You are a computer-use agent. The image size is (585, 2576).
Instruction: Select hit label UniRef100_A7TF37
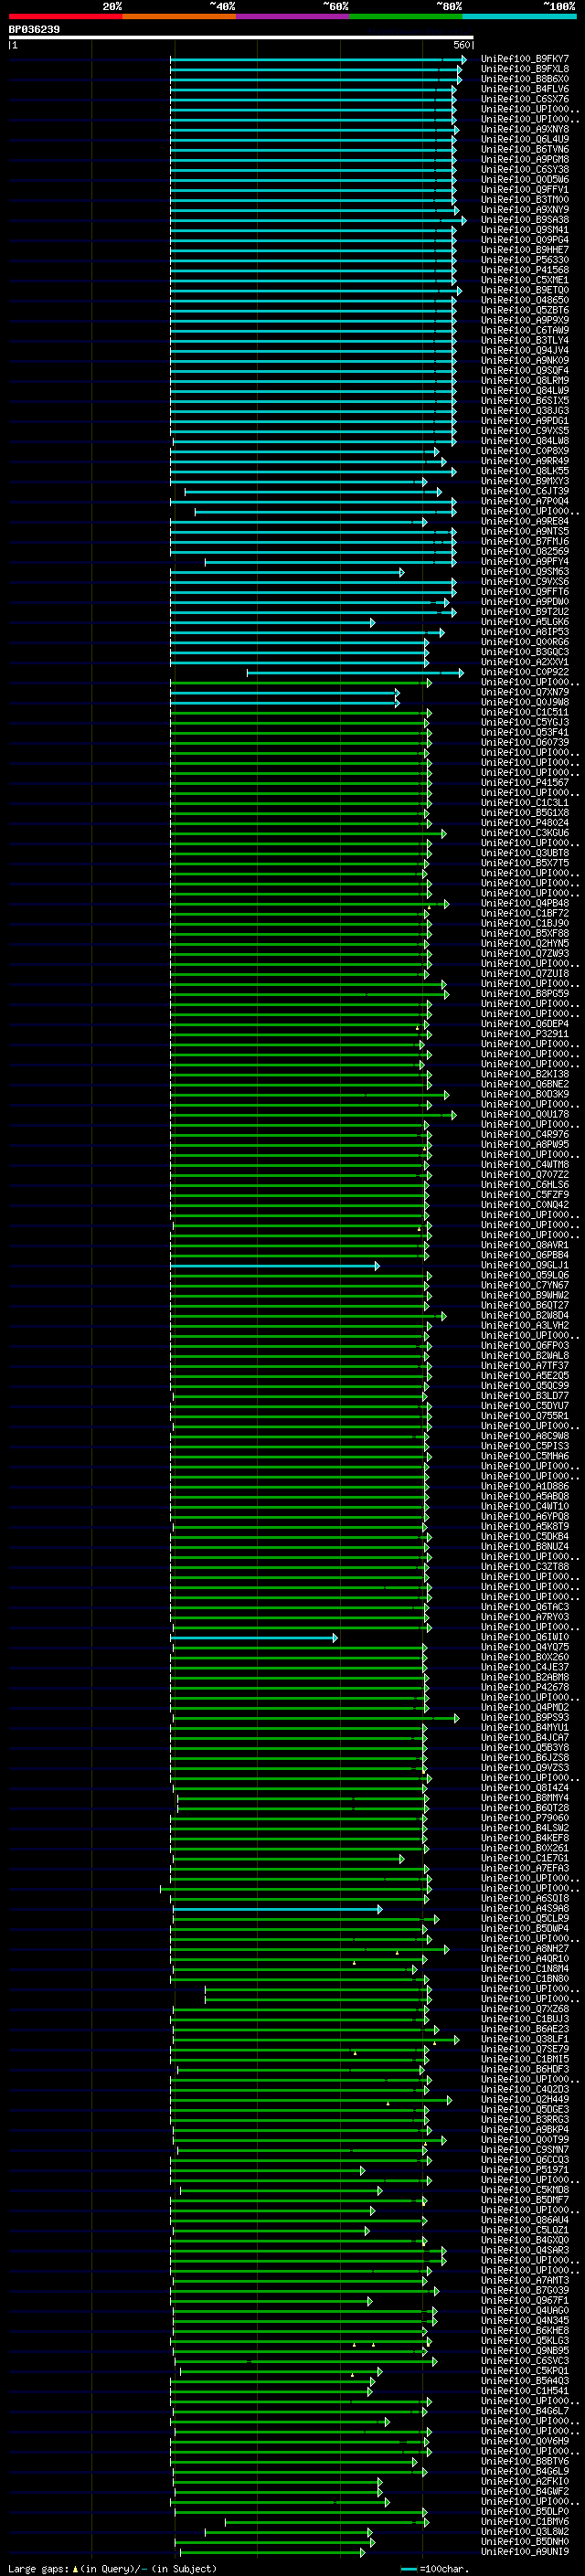pos(525,1365)
